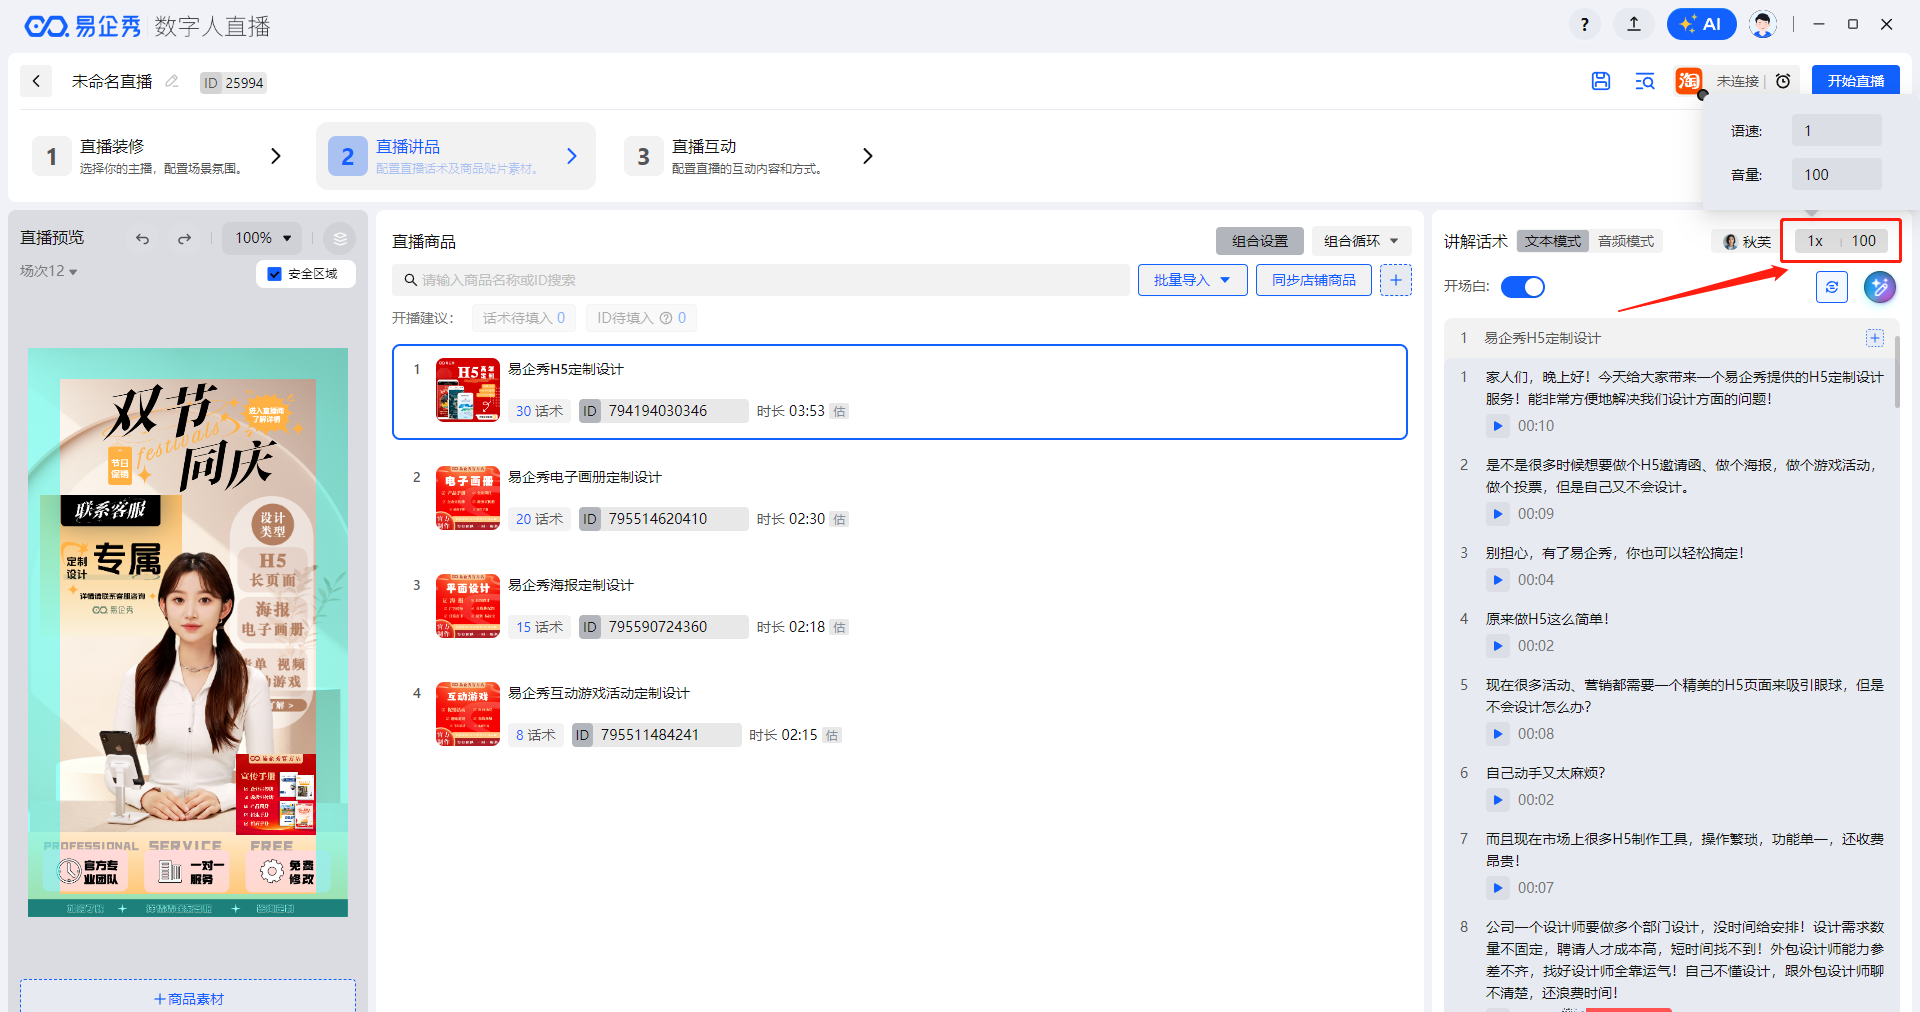Click plus icon beside 易企秀H5定制设计 script title

click(x=1875, y=338)
